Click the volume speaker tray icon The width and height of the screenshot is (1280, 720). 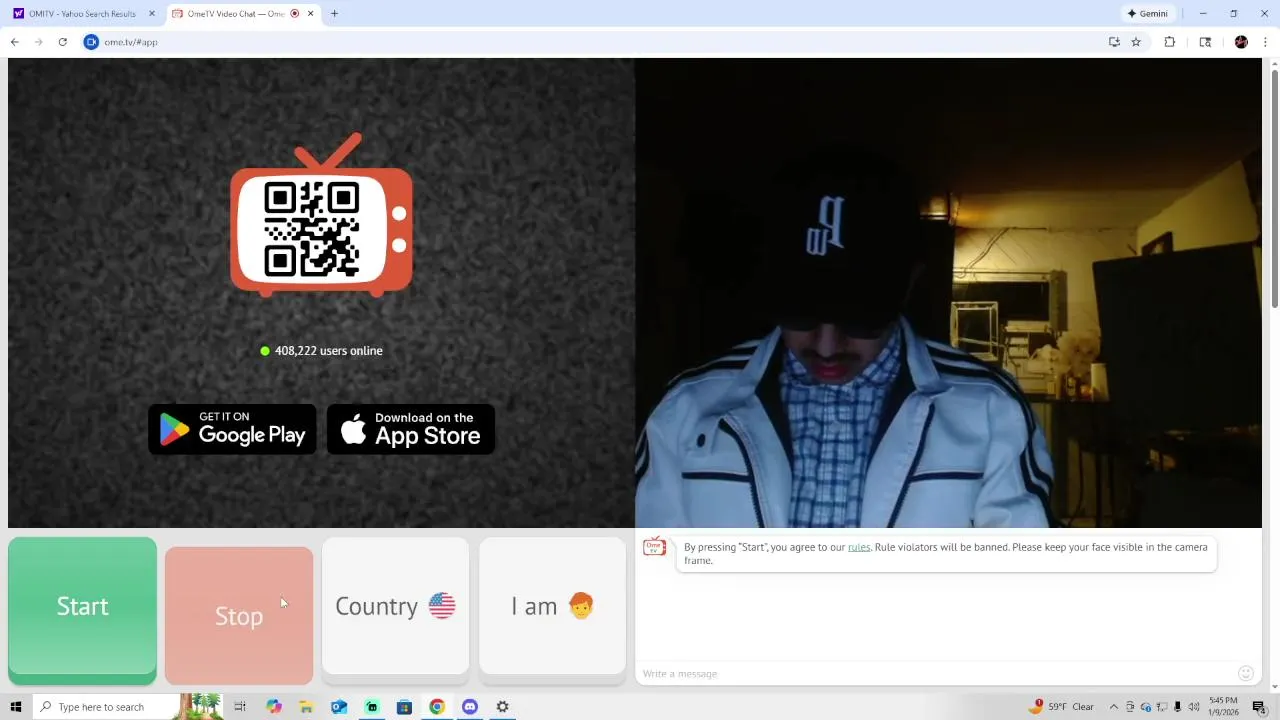click(x=1194, y=707)
